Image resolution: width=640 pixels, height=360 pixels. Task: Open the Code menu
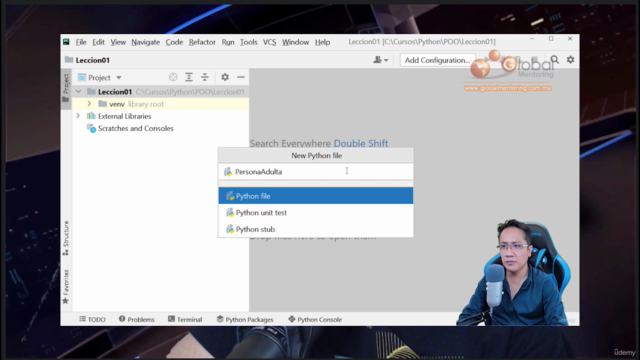coord(174,42)
